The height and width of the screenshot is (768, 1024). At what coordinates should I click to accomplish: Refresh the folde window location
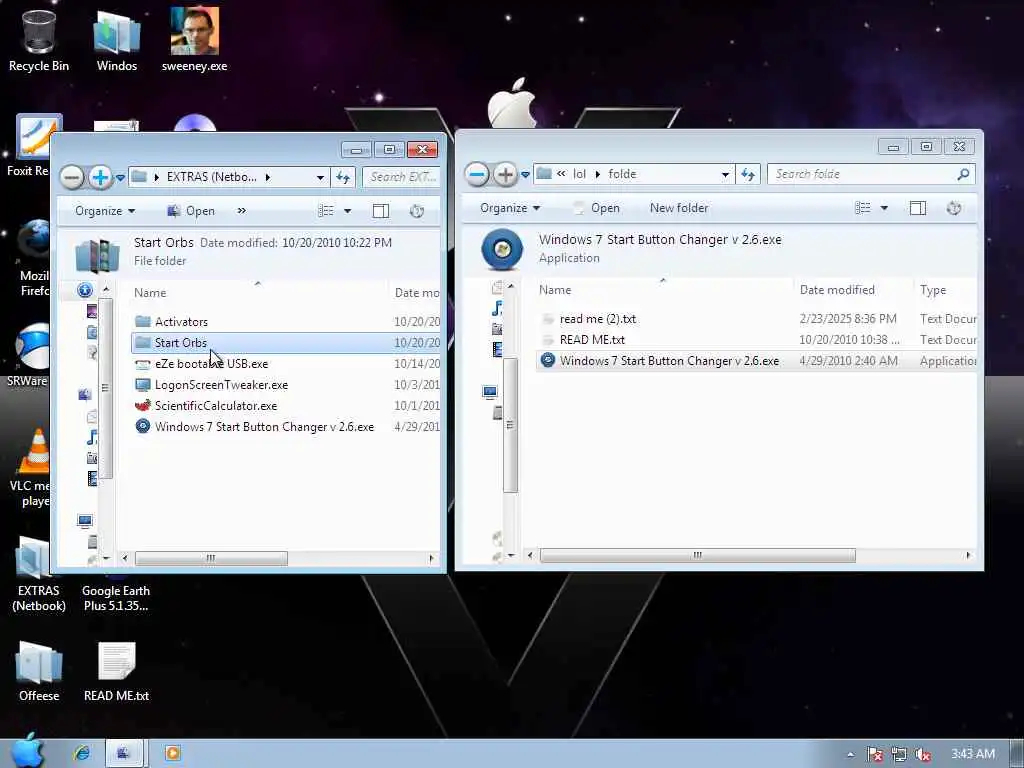tap(748, 174)
